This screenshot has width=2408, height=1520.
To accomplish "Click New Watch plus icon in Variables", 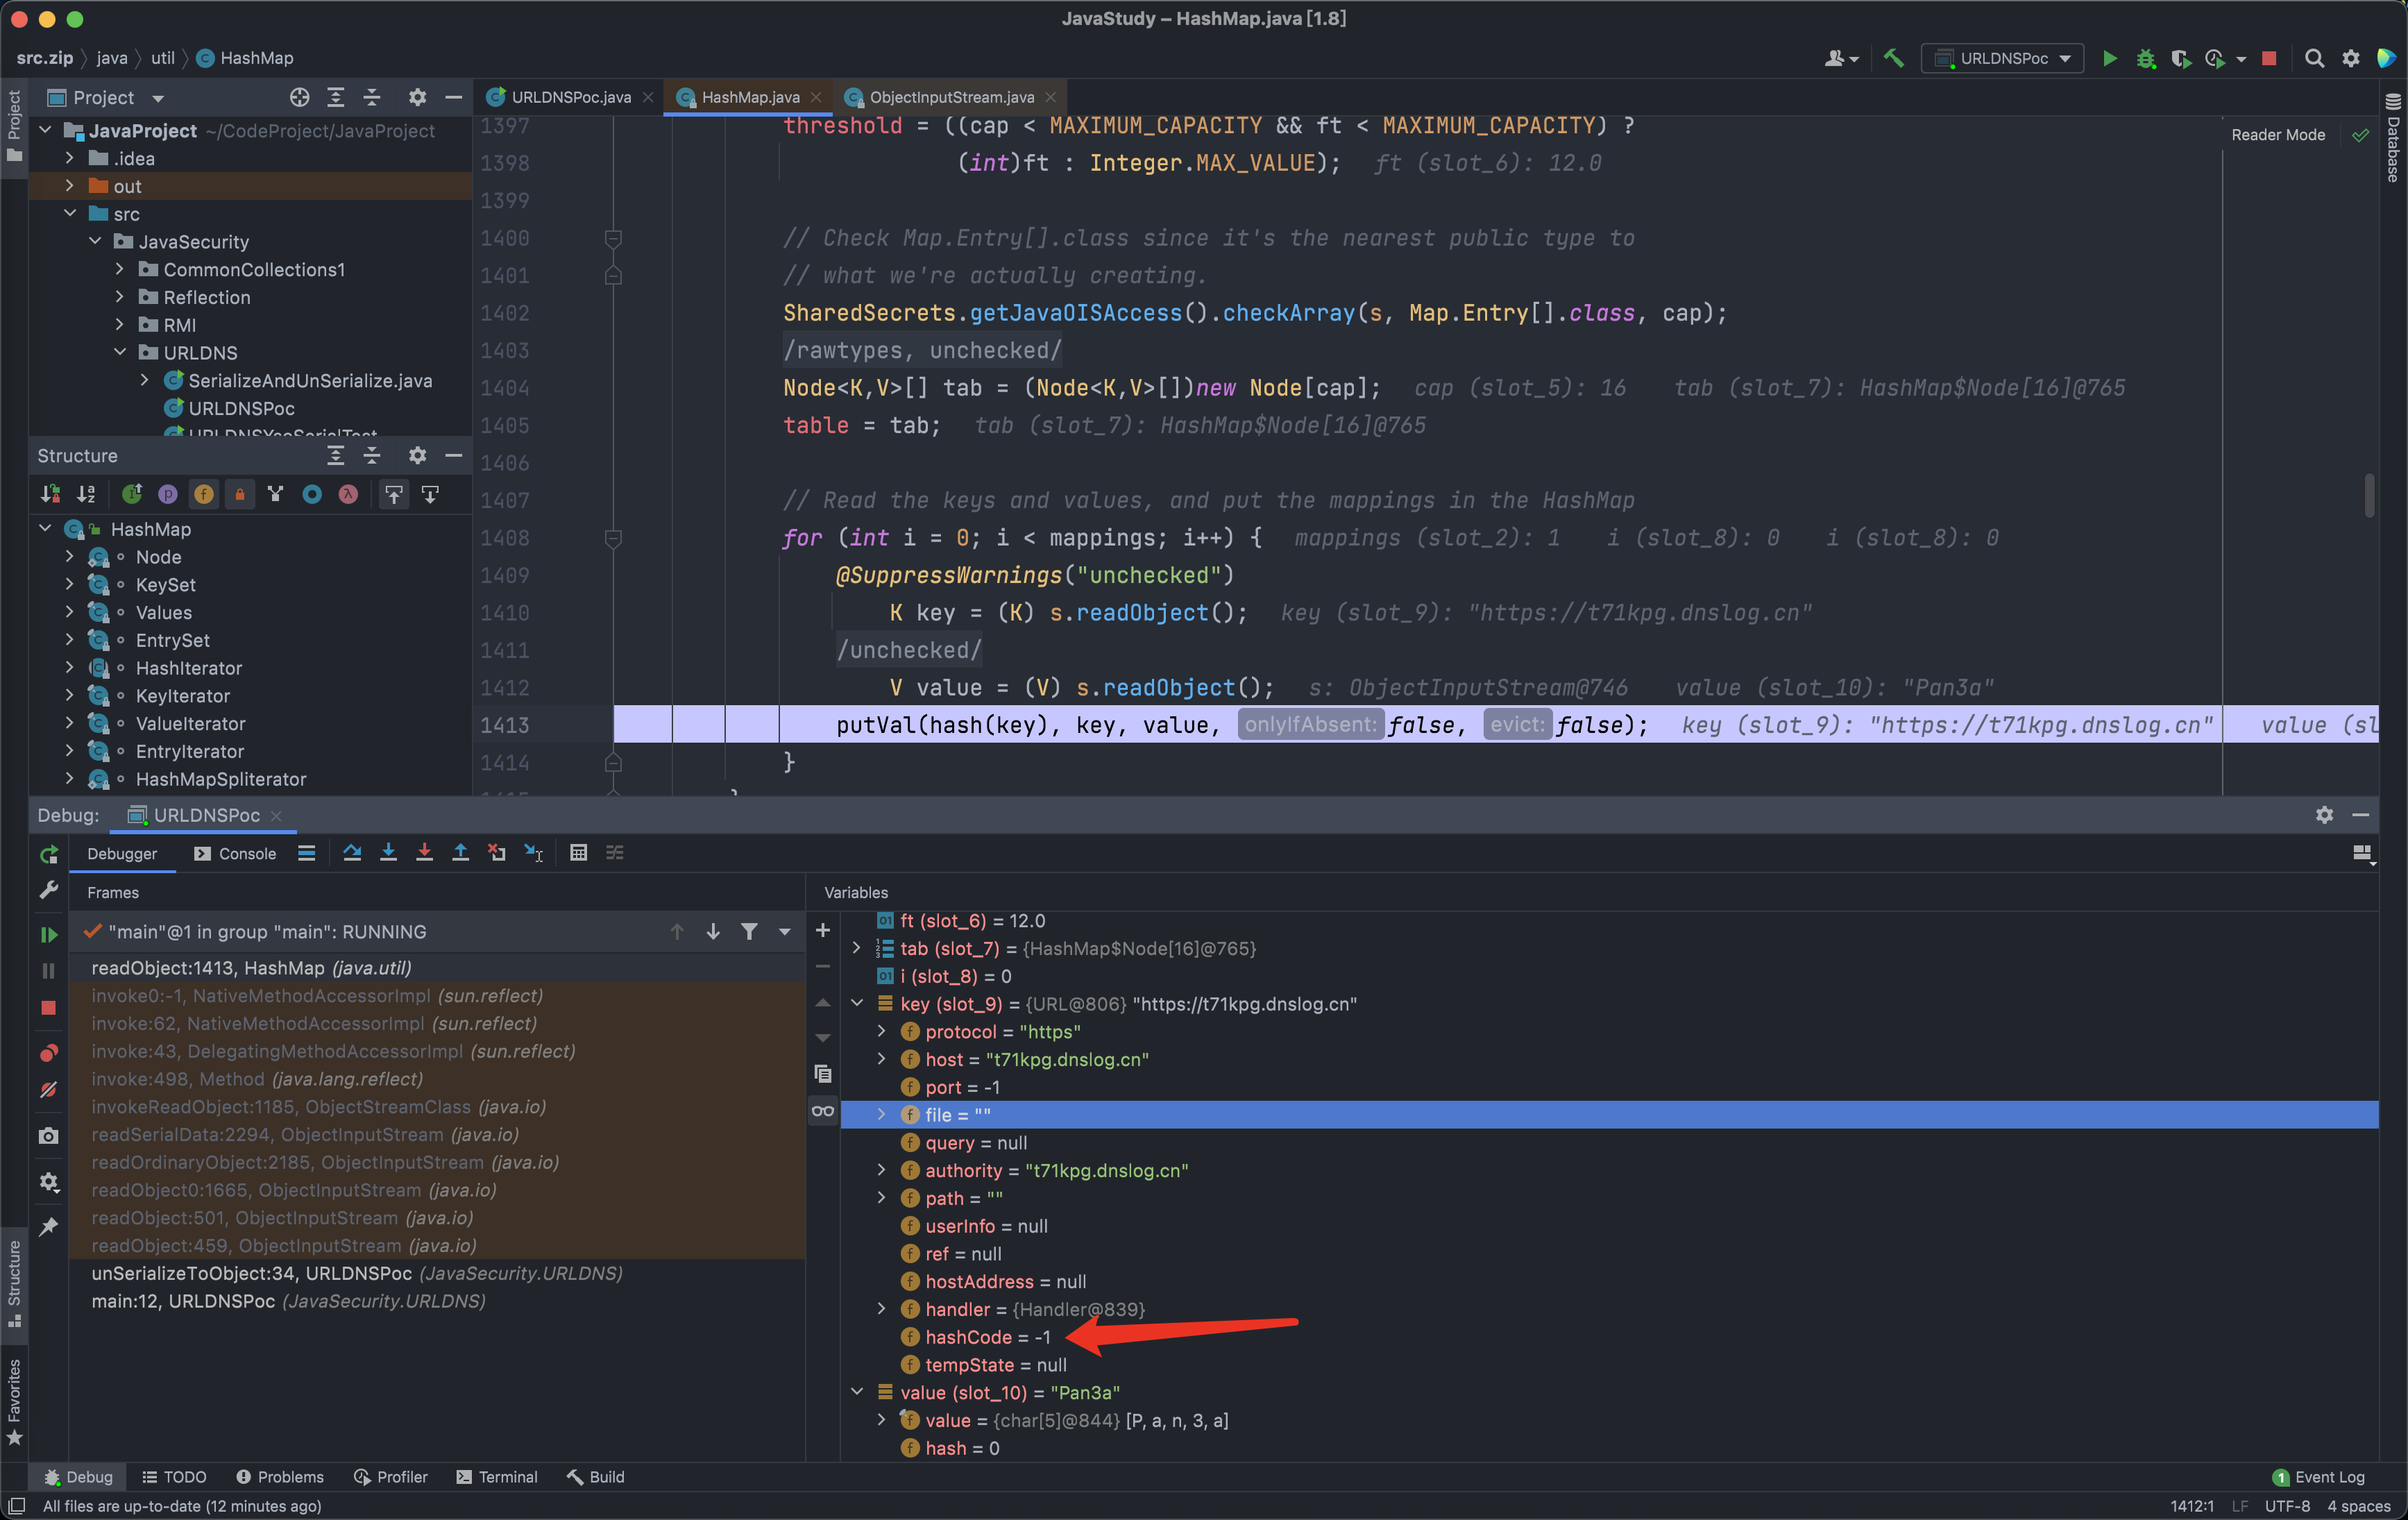I will click(x=823, y=931).
